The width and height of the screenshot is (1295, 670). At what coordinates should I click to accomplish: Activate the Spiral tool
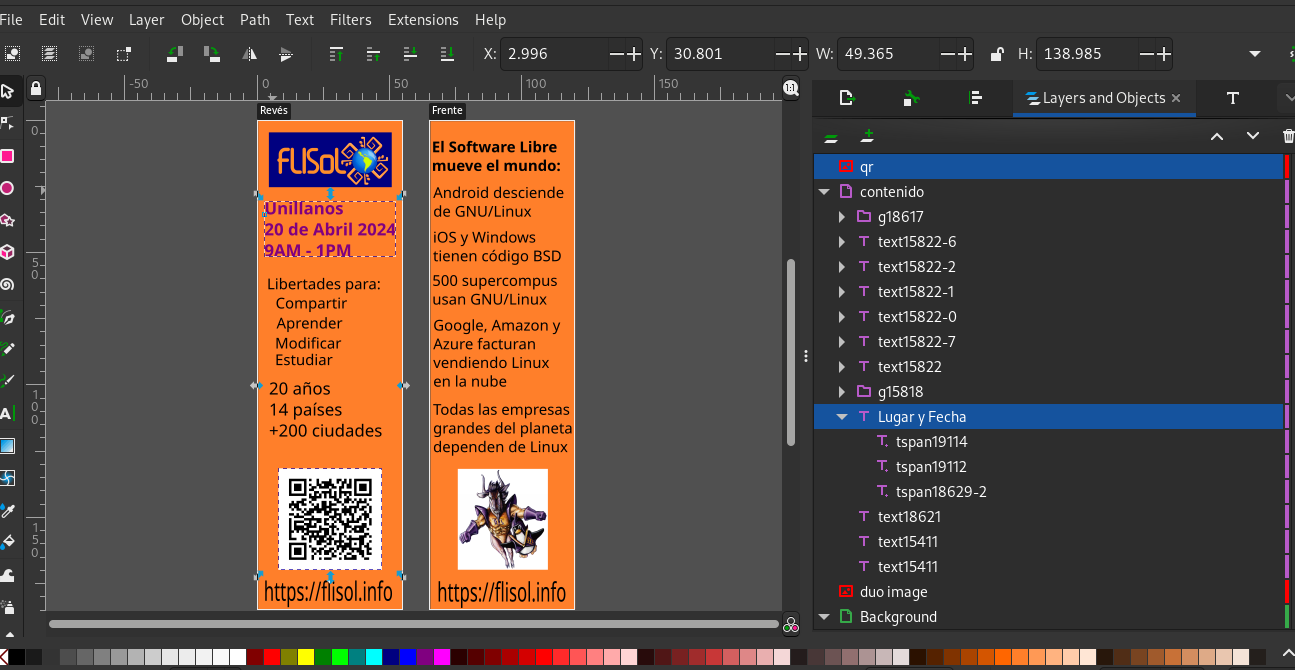[x=8, y=284]
